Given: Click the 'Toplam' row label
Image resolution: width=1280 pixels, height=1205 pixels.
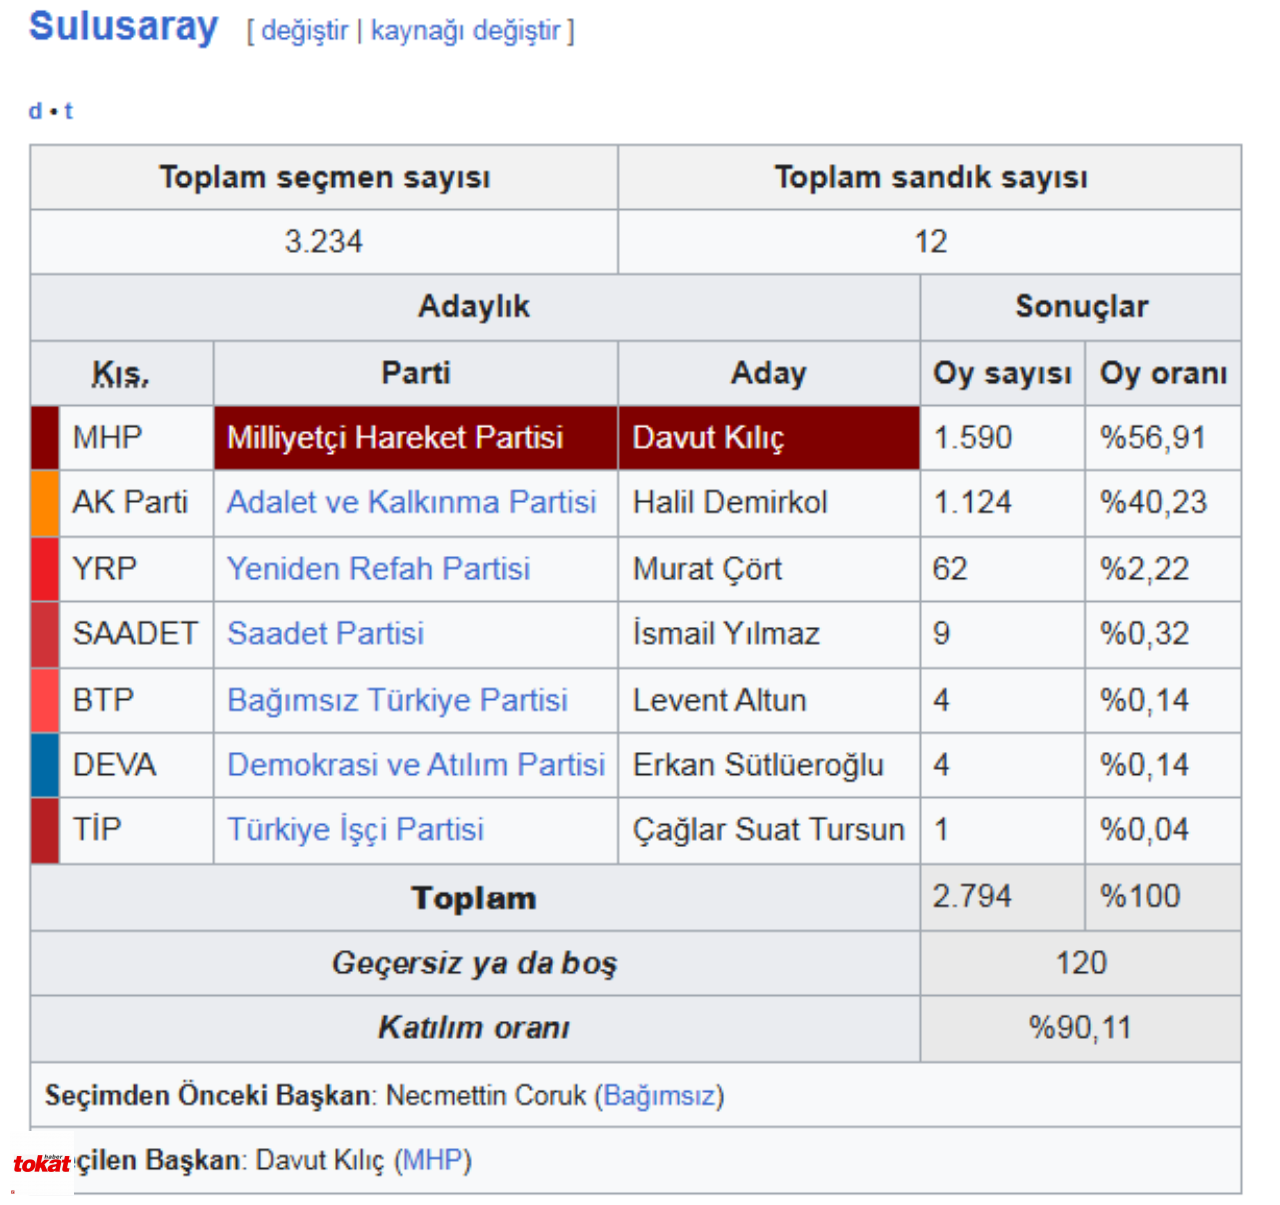Looking at the screenshot, I should pyautogui.click(x=474, y=898).
